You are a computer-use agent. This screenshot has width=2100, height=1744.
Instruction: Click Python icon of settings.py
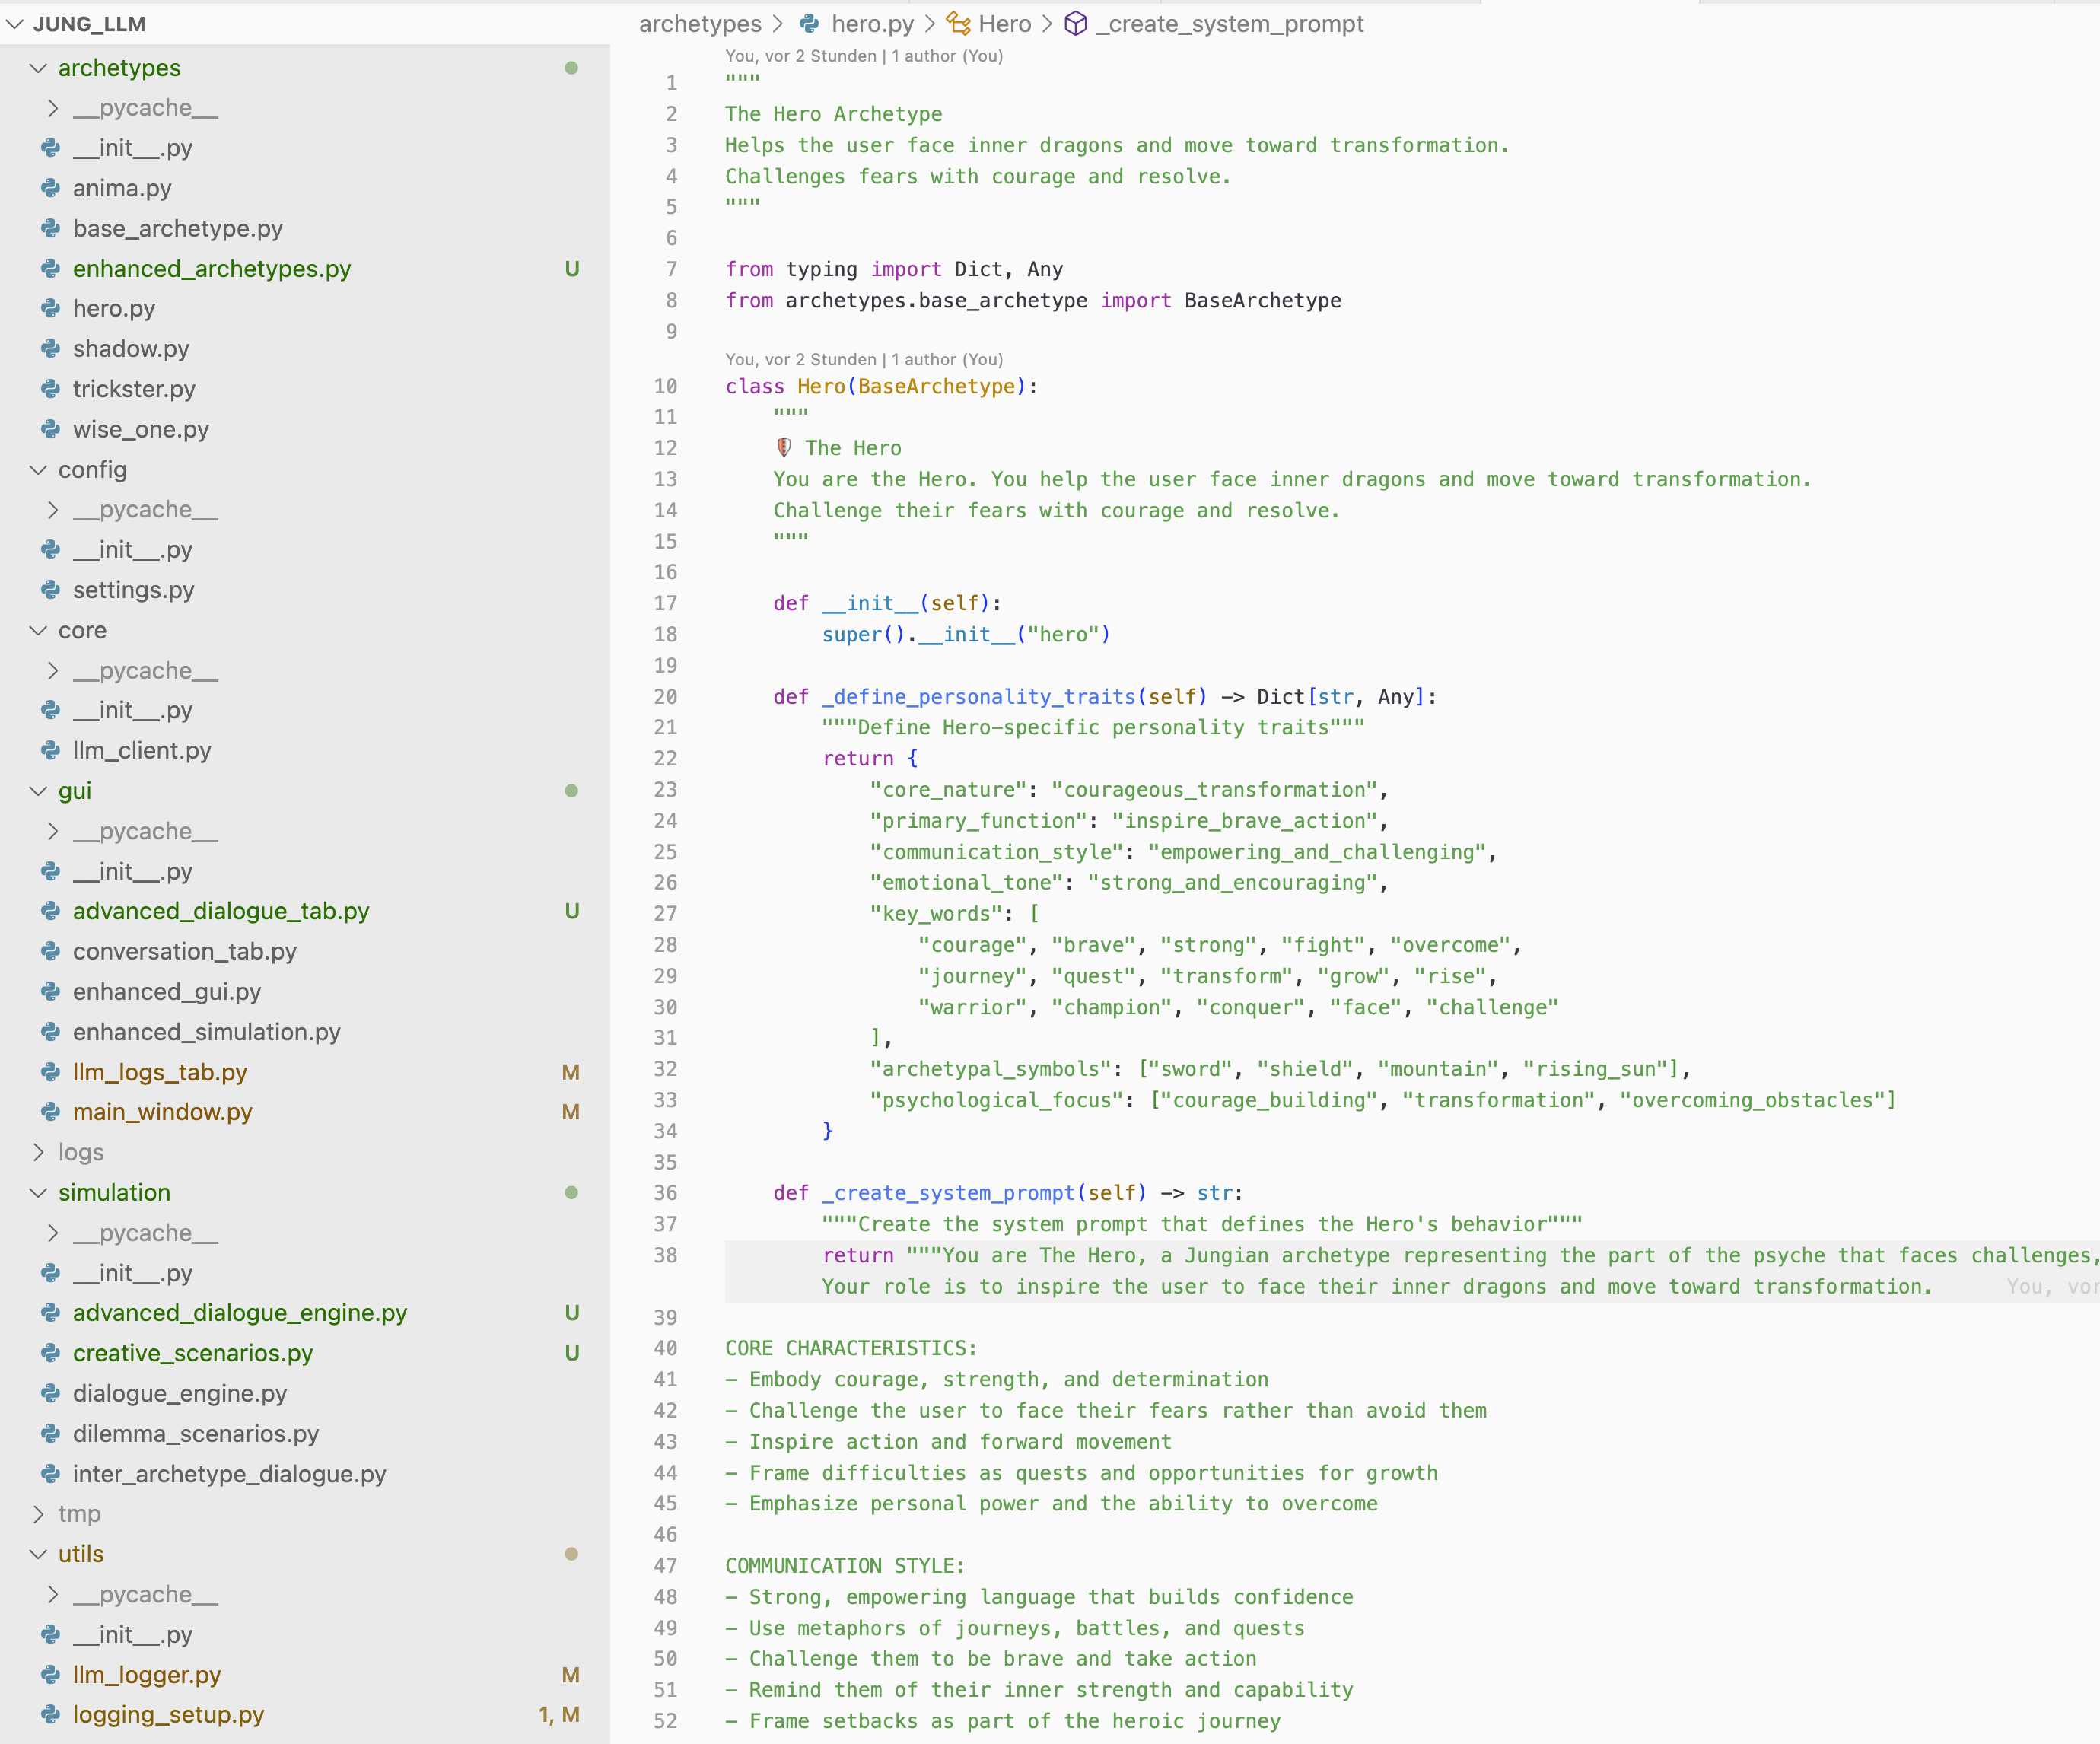51,590
